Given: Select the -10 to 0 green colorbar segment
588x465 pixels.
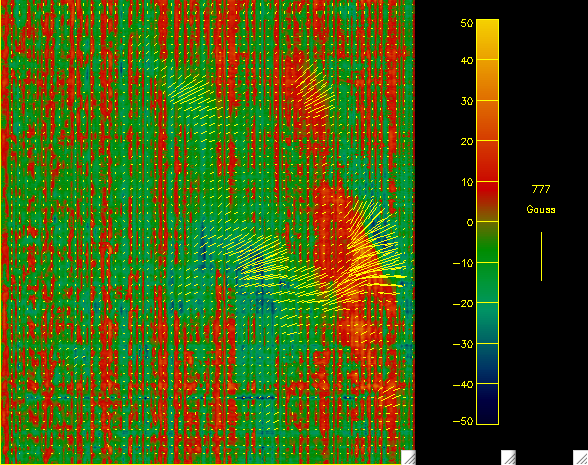Looking at the screenshot, I should pyautogui.click(x=487, y=242).
